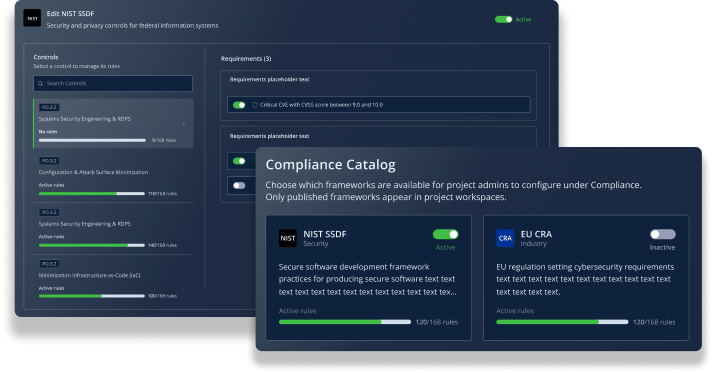This screenshot has height=373, width=713.
Task: Open the chevron dropdown next to header Active label
Action: 544,20
